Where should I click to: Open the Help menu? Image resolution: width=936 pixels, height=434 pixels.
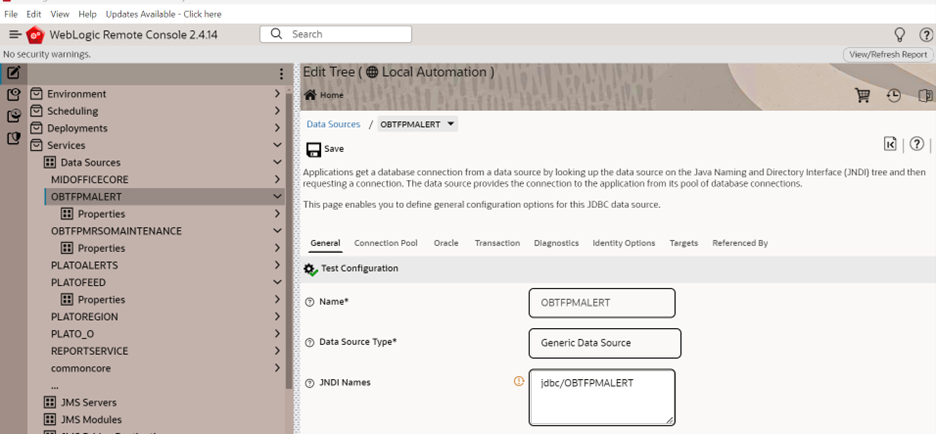(88, 14)
